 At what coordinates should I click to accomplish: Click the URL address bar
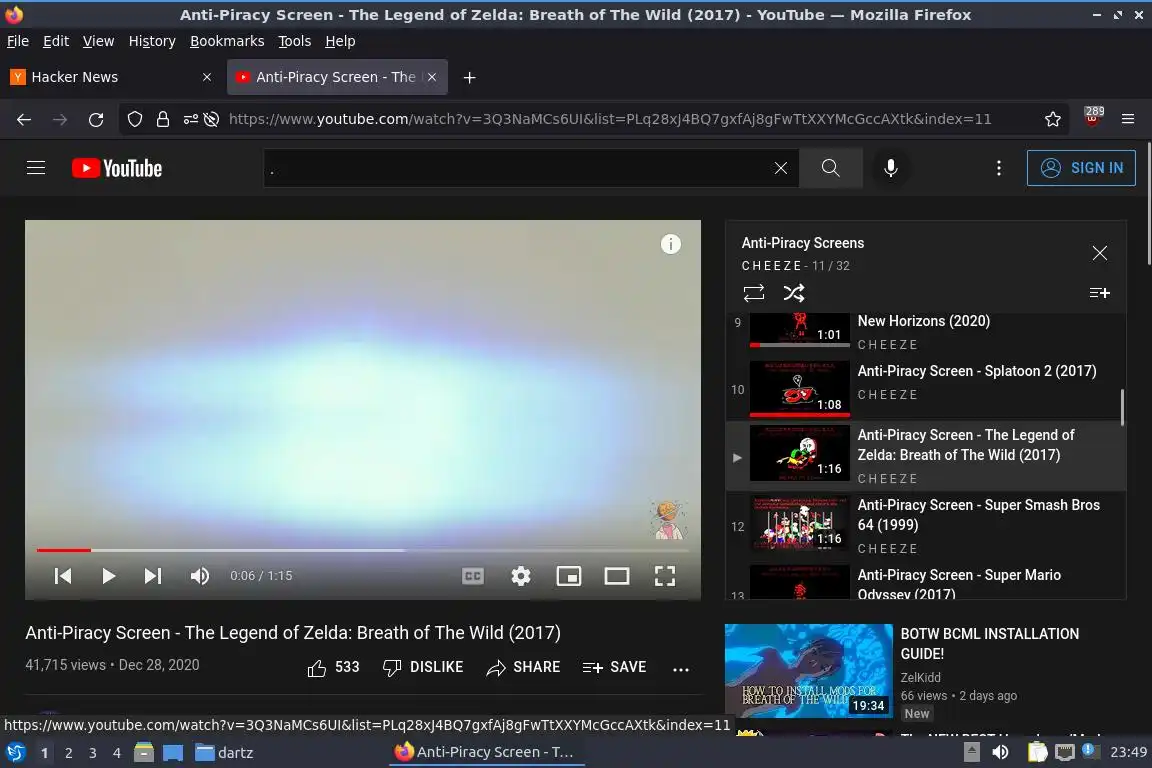coord(610,119)
